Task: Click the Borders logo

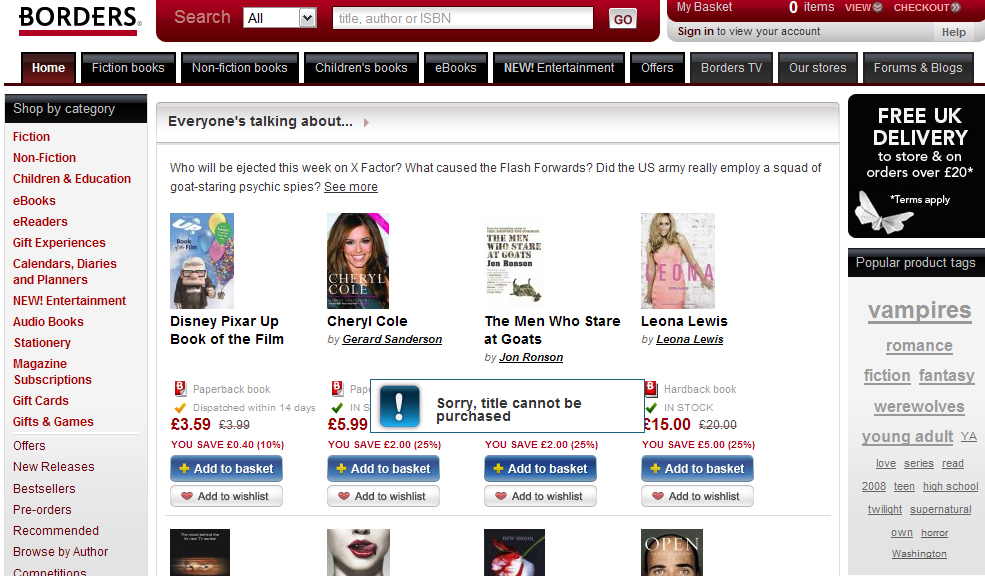Action: click(79, 19)
